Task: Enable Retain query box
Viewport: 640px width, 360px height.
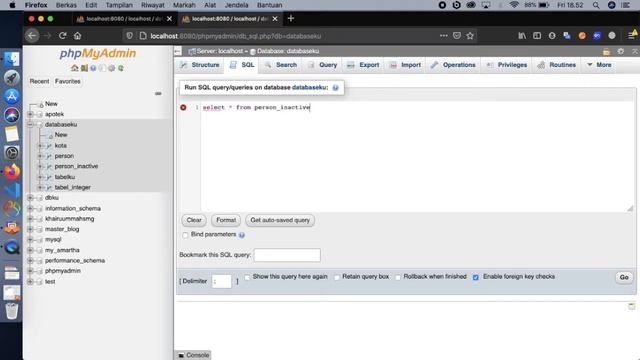Action: coord(337,277)
